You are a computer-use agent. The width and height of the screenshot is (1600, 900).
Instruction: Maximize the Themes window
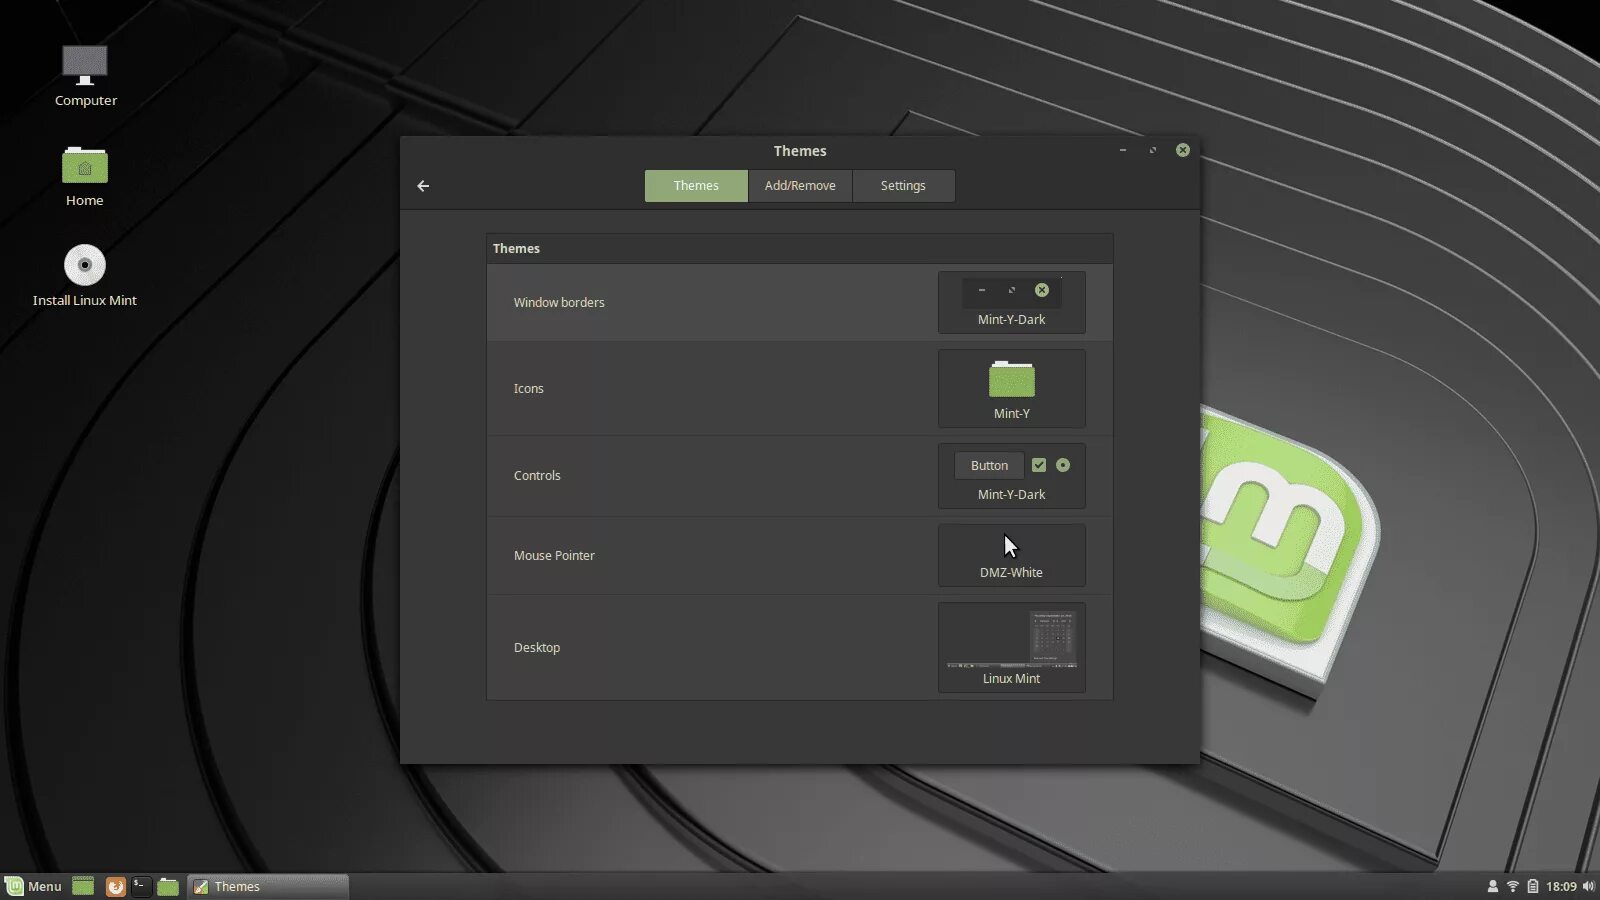(x=1153, y=150)
